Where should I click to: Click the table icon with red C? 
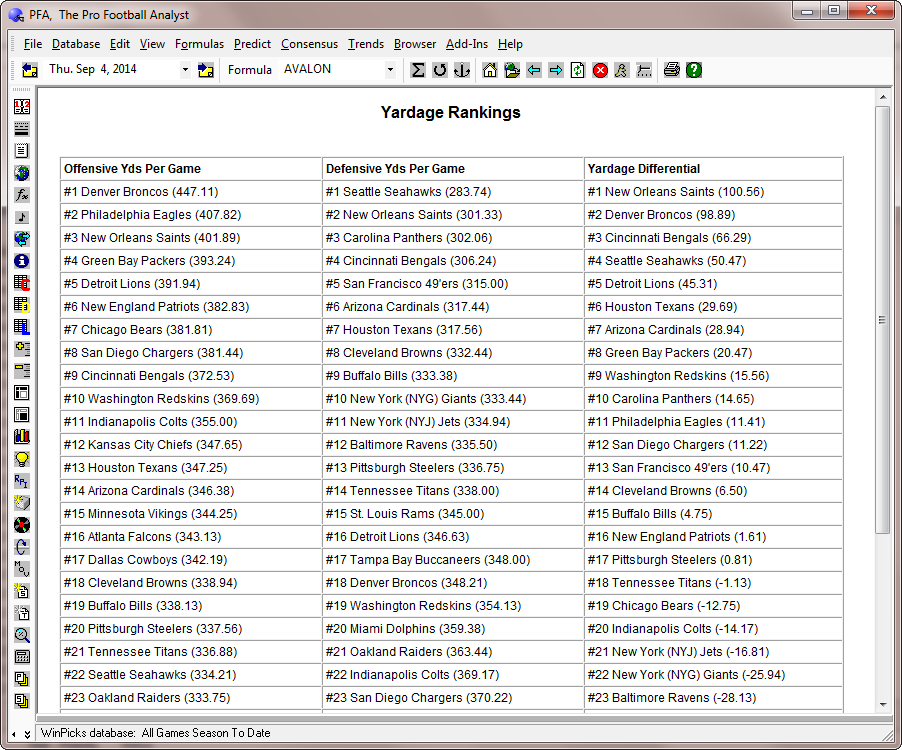[x=22, y=283]
